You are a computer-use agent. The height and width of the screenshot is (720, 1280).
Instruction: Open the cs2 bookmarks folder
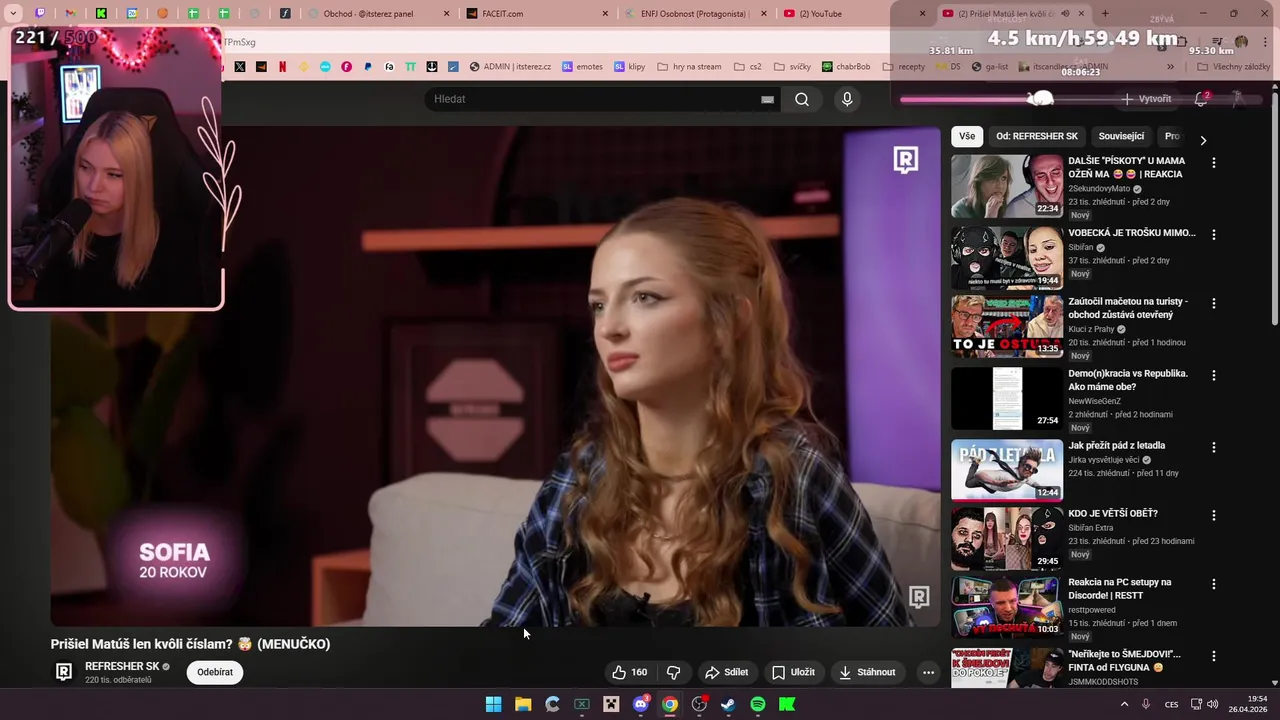tap(748, 67)
